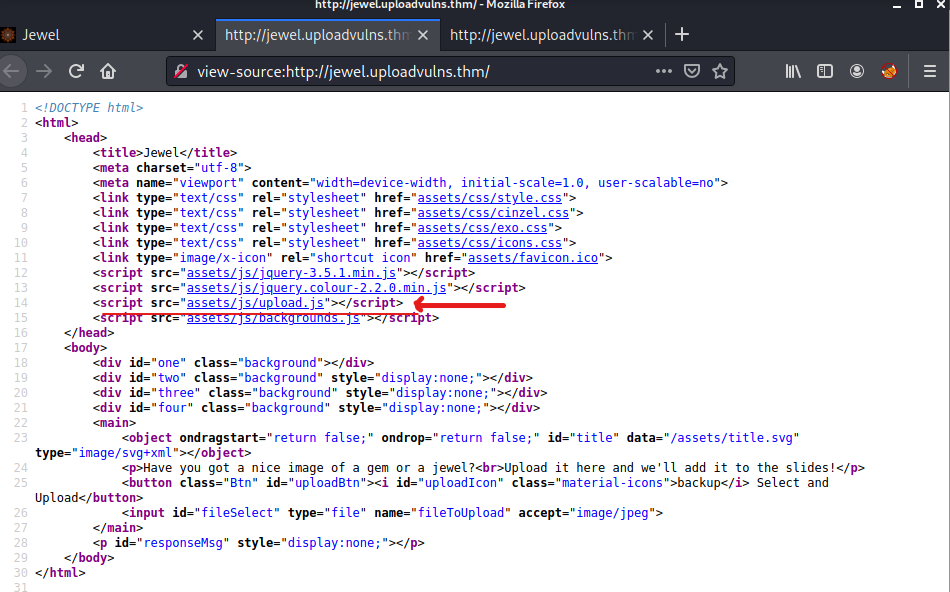This screenshot has height=592, width=950.
Task: Click the Jewel title text in source
Action: tap(161, 153)
